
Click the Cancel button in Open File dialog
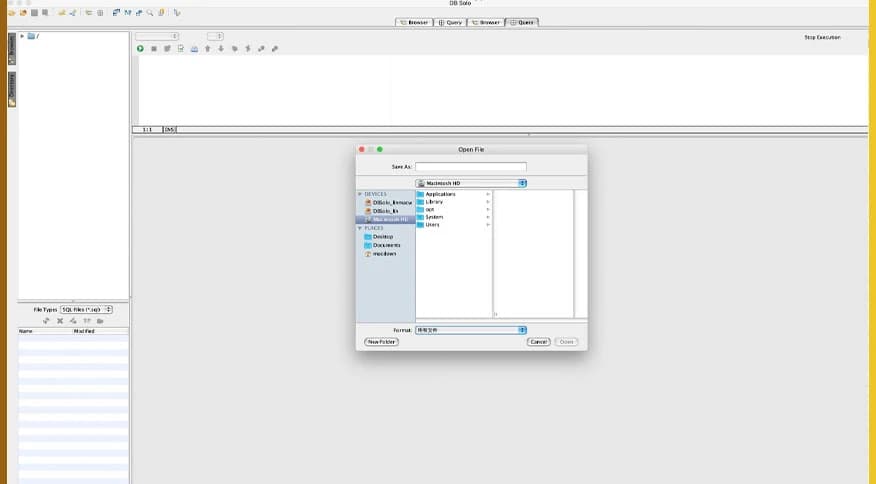coord(538,342)
